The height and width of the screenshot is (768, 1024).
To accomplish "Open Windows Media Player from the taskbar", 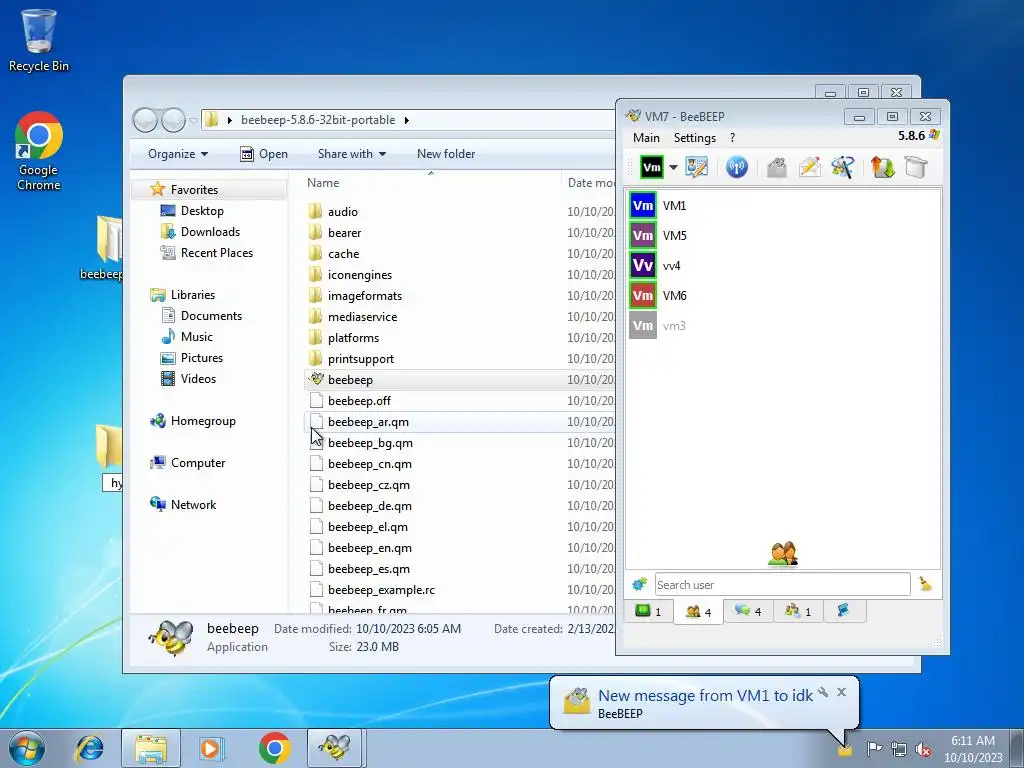I will pos(212,748).
